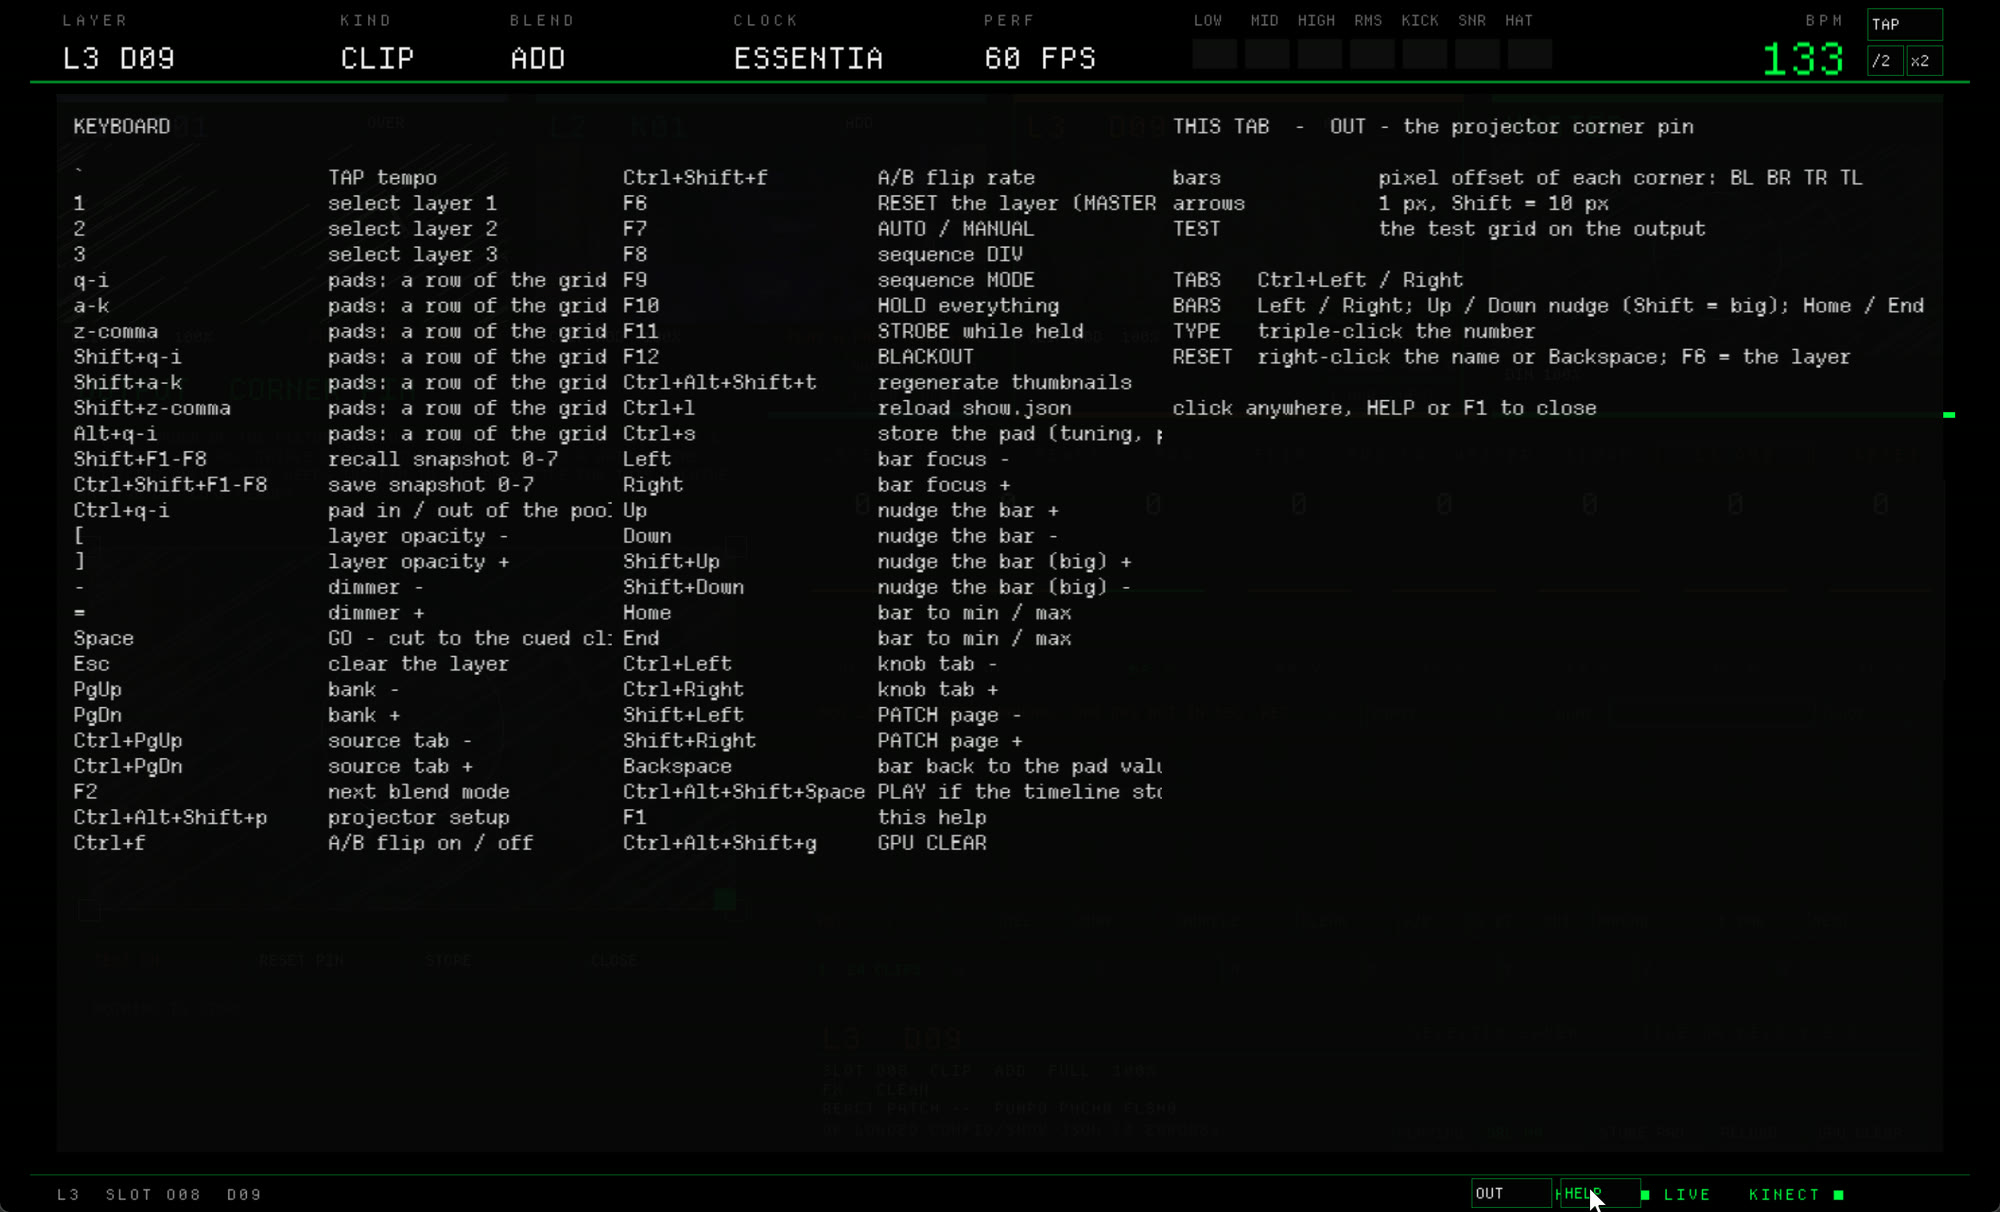2000x1212 pixels.
Task: Click the MID band meter box
Action: click(1267, 54)
